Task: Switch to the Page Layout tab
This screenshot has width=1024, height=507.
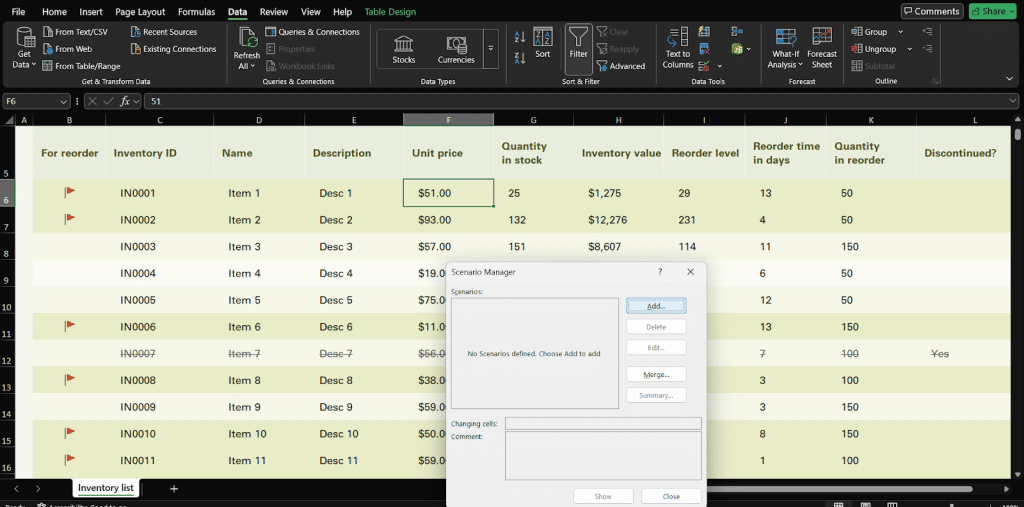Action: coord(140,12)
